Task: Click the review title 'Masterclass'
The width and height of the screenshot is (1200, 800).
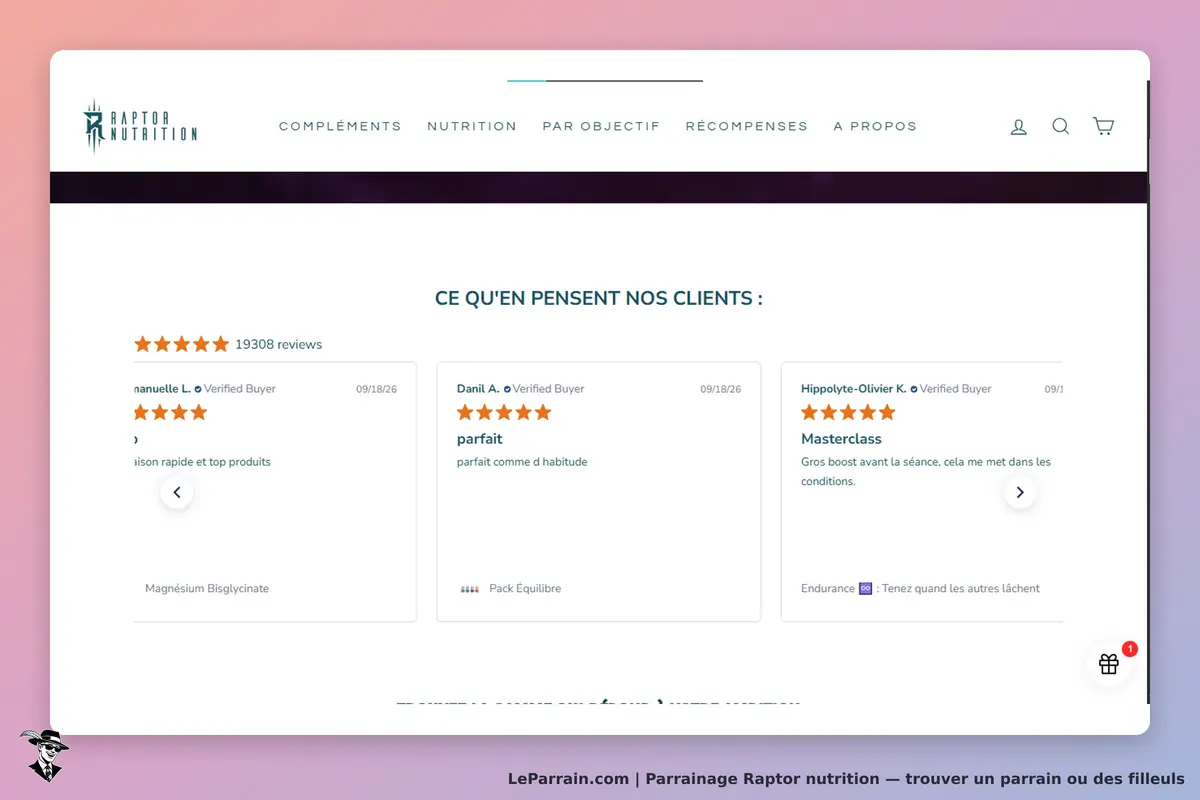Action: tap(841, 439)
